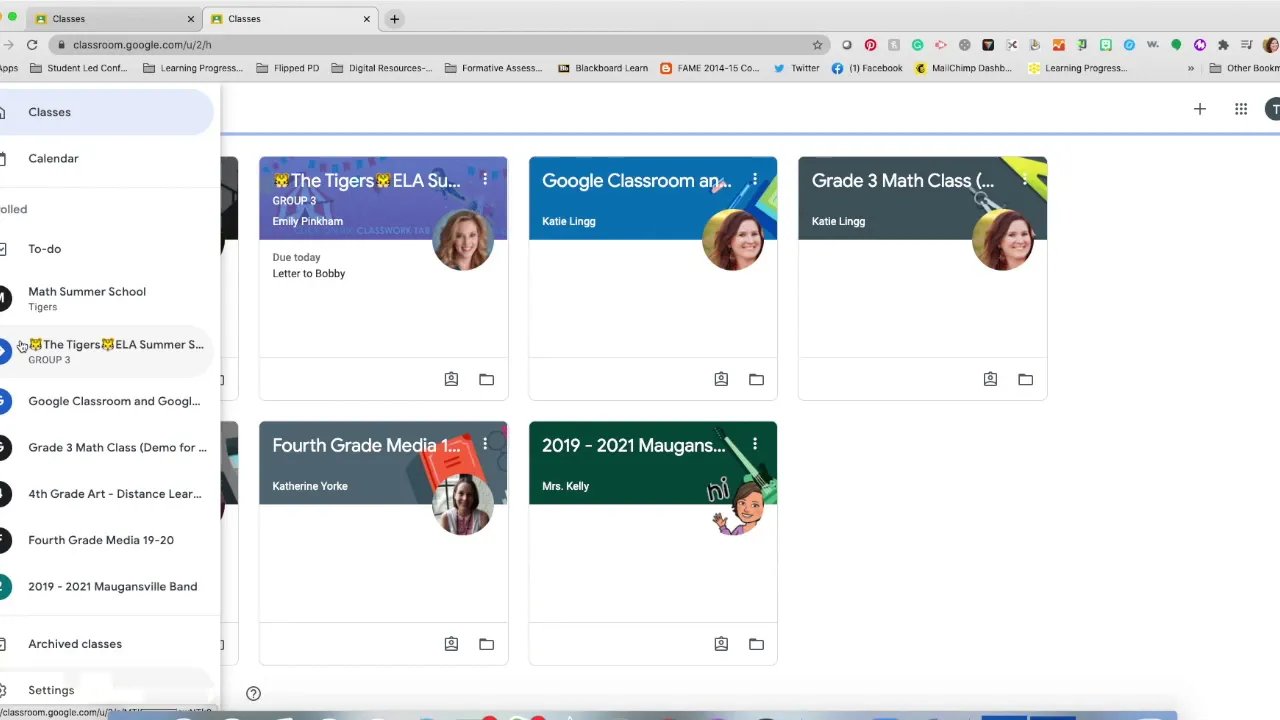Viewport: 1280px width, 720px height.
Task: Open three-dot menu on Grade 3 Math card
Action: point(1025,180)
